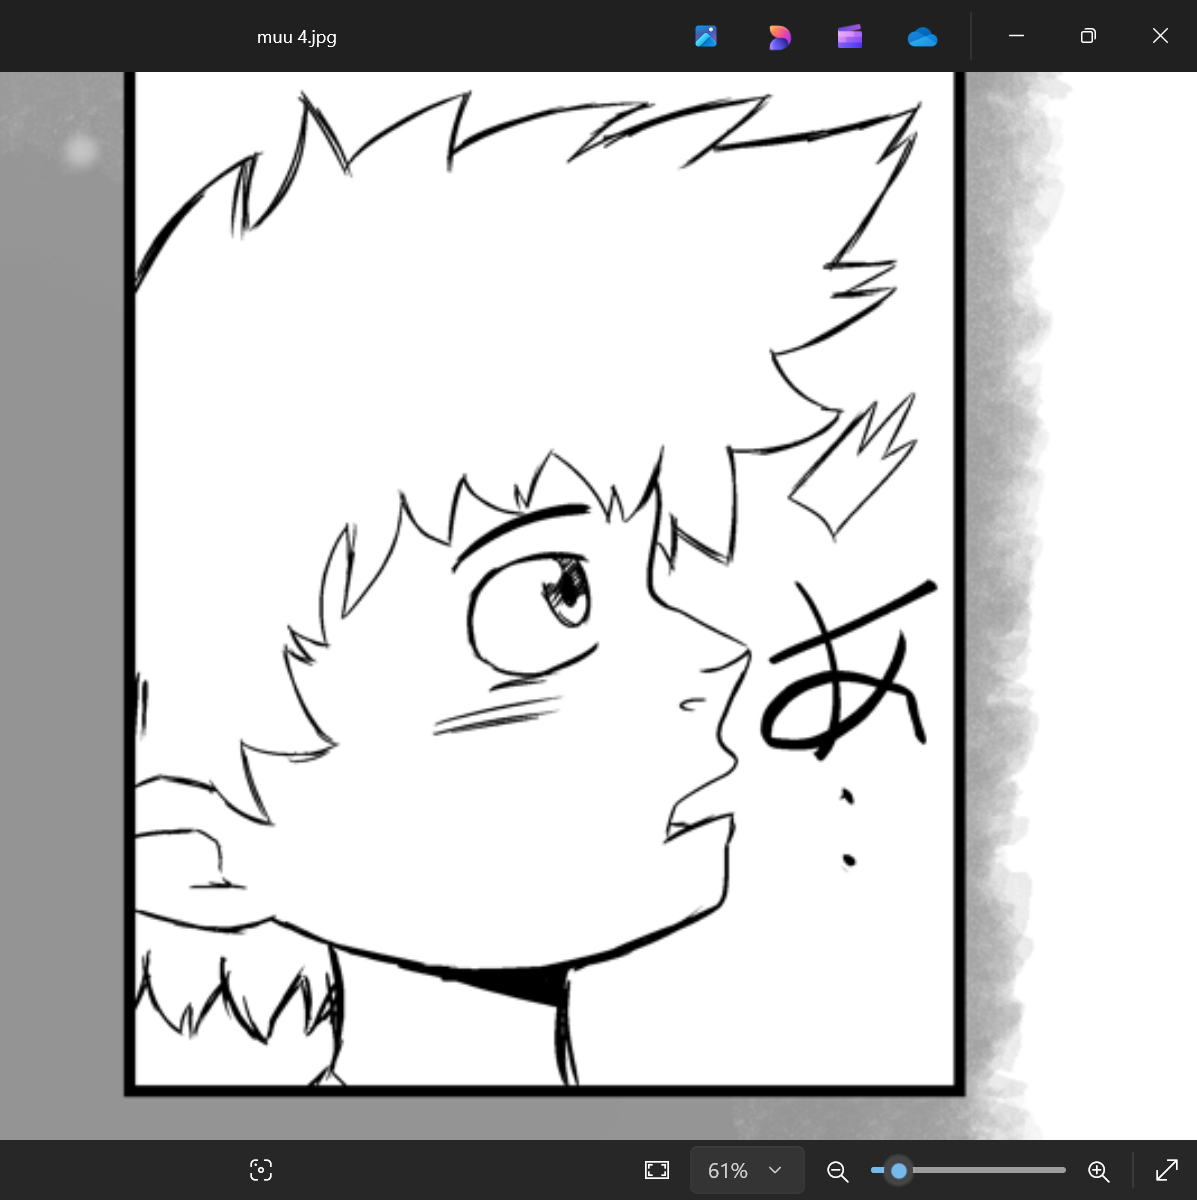Click the OneDrive cloud icon

[x=922, y=37]
